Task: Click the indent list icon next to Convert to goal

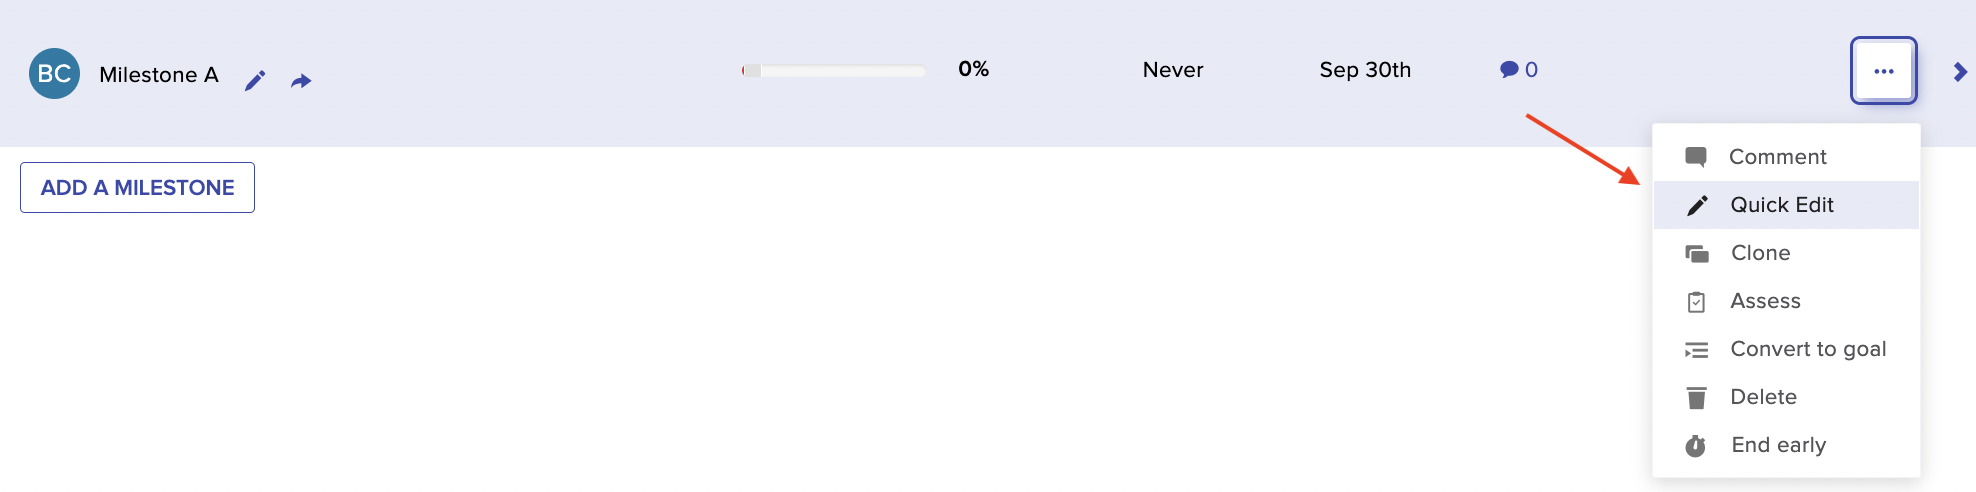Action: click(x=1697, y=350)
